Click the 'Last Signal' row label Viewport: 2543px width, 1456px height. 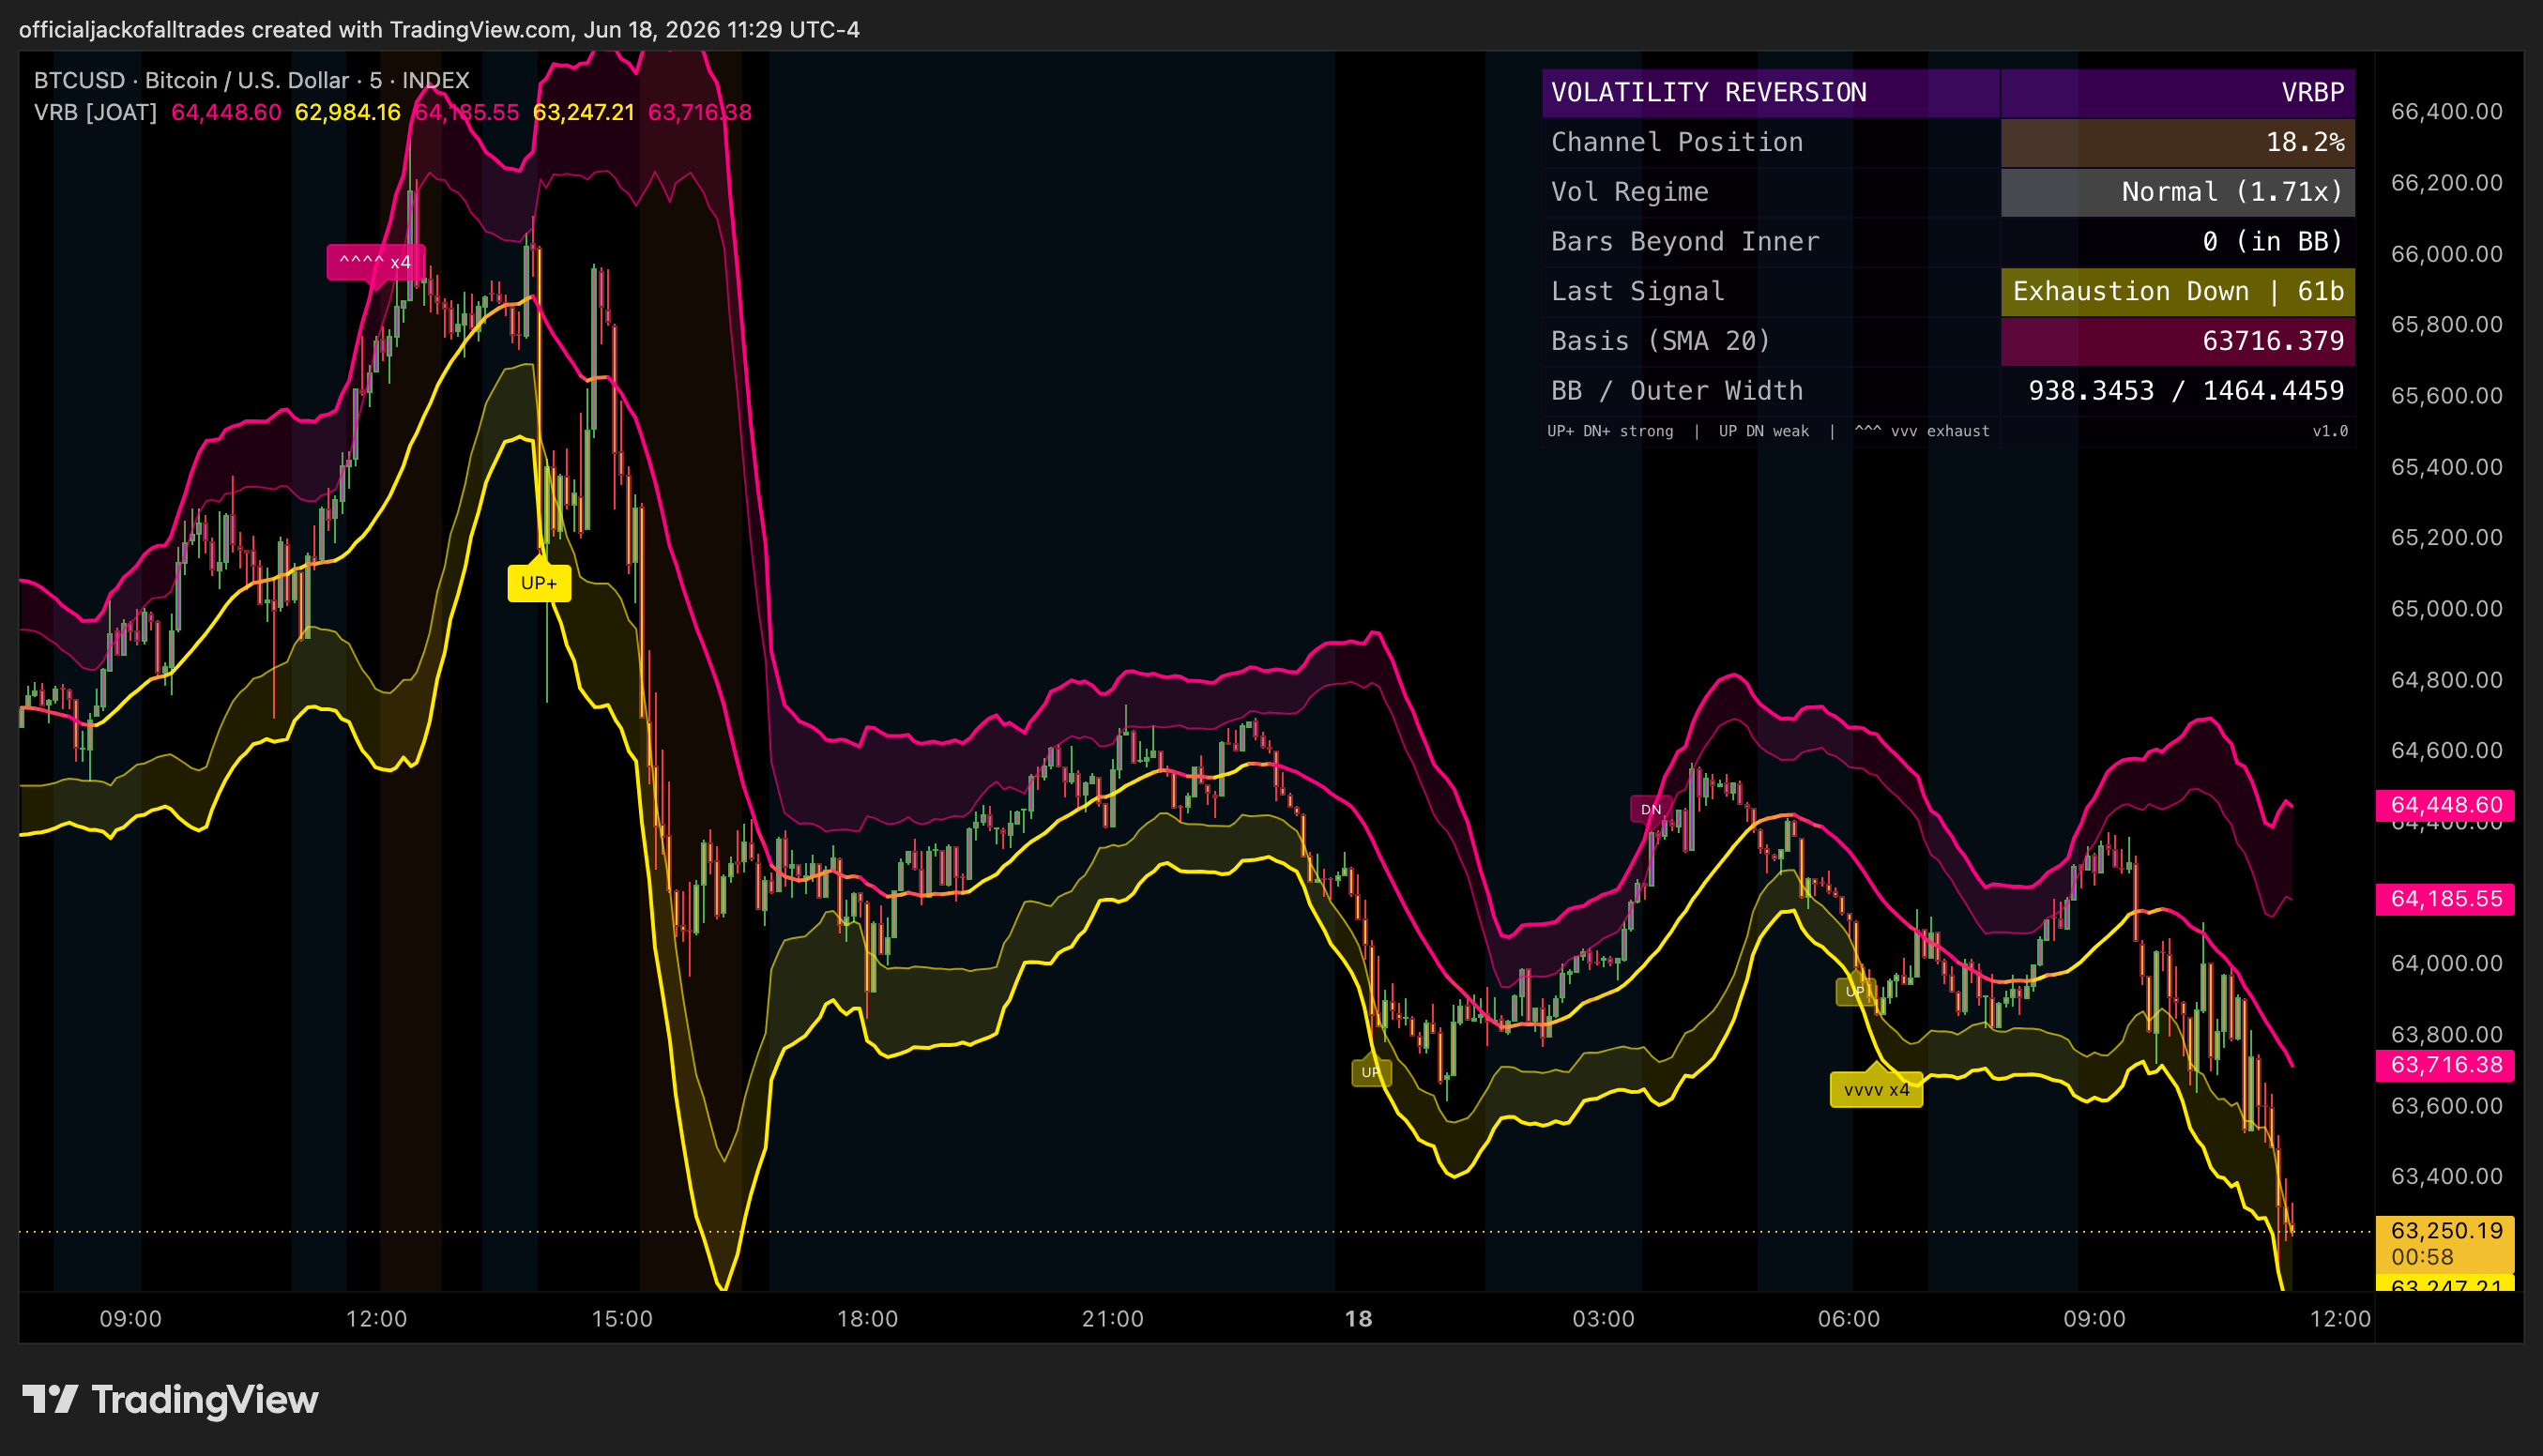coord(1637,291)
